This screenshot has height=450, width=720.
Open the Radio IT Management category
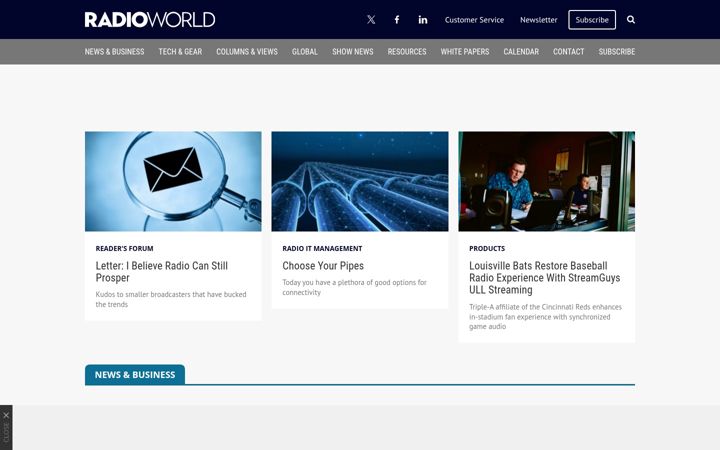322,248
